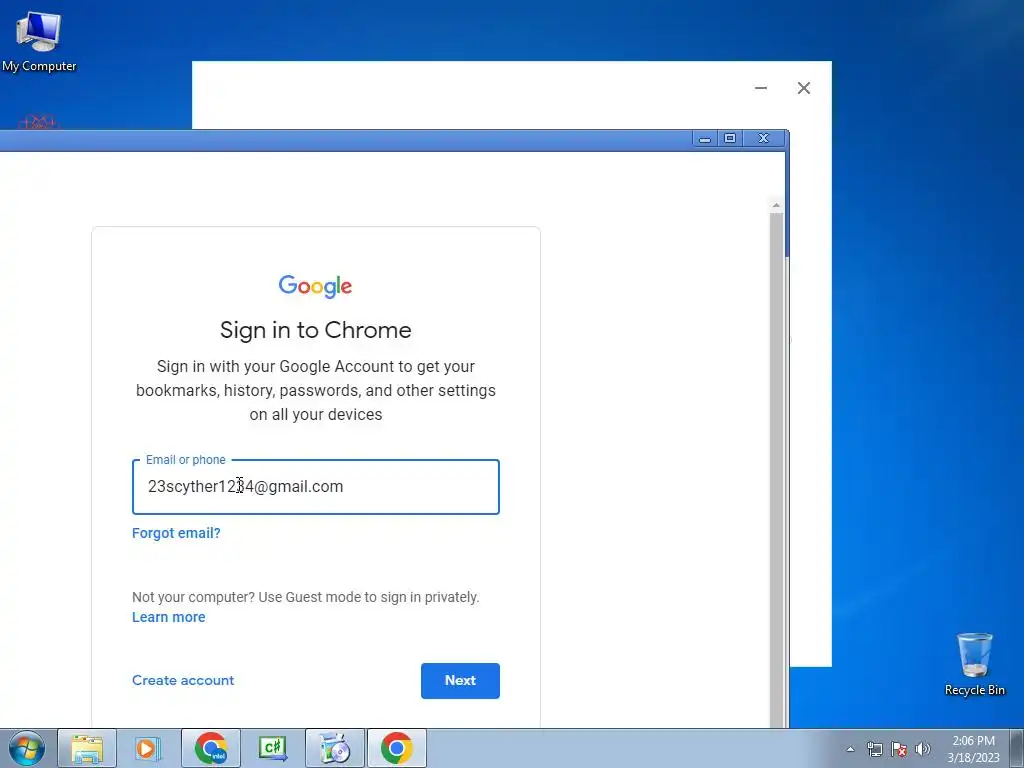Open the Create account link
This screenshot has height=768, width=1024.
(183, 680)
